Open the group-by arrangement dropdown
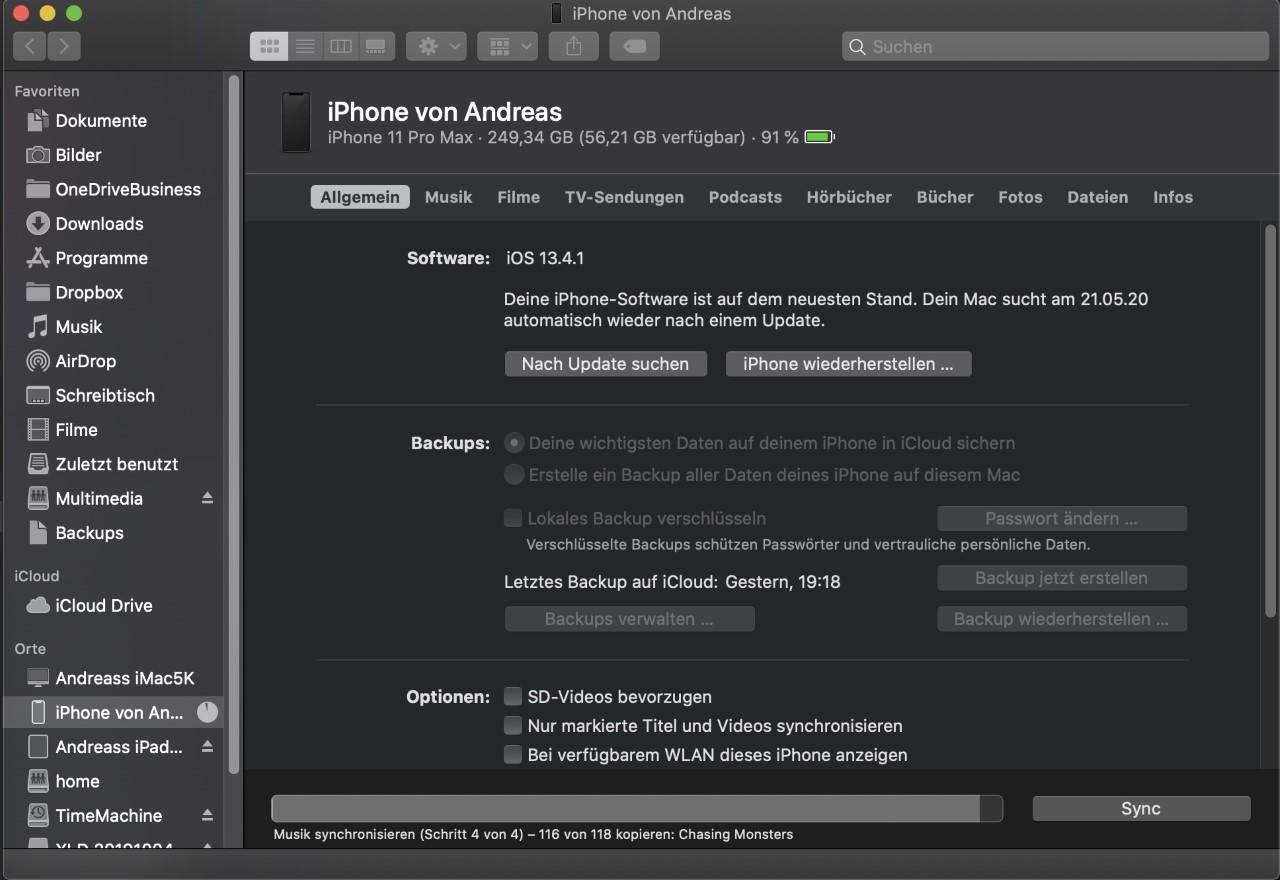This screenshot has width=1280, height=880. 507,46
